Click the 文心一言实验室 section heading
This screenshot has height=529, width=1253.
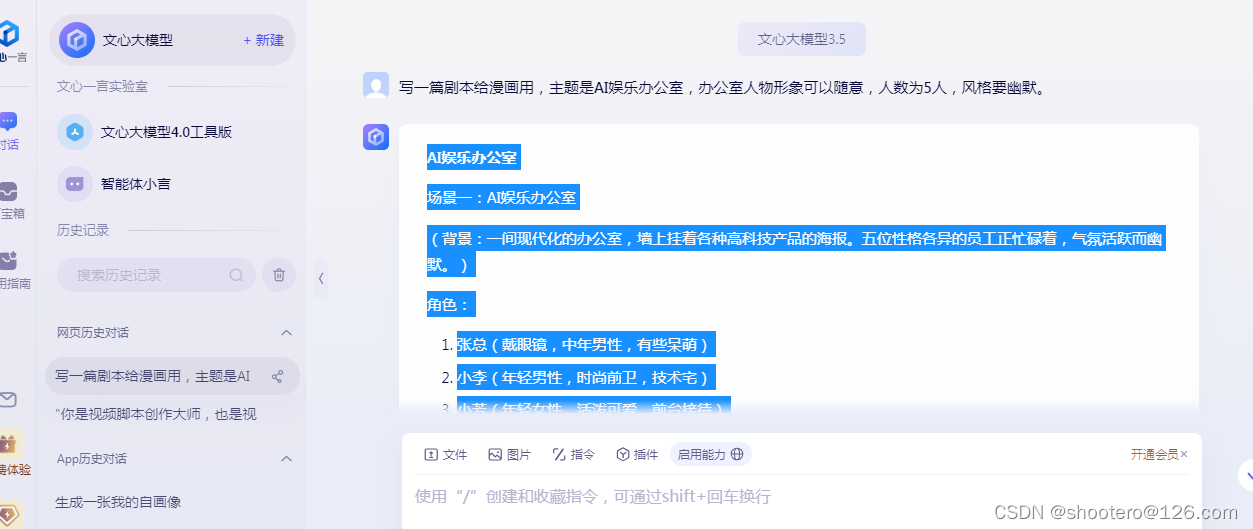(x=102, y=87)
